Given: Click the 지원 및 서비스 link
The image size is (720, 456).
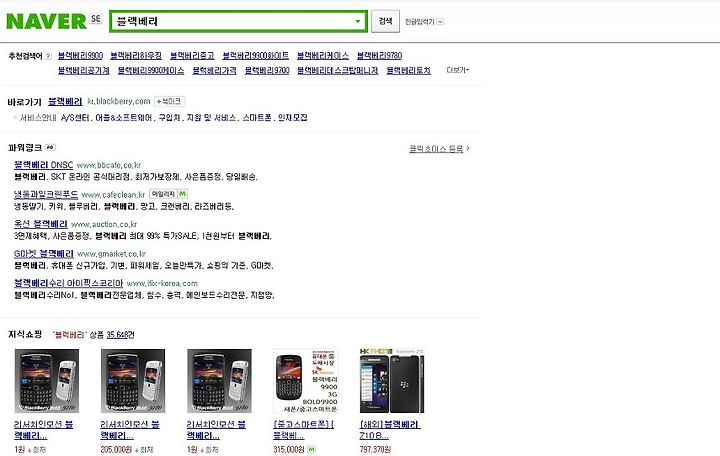Looking at the screenshot, I should (x=211, y=118).
